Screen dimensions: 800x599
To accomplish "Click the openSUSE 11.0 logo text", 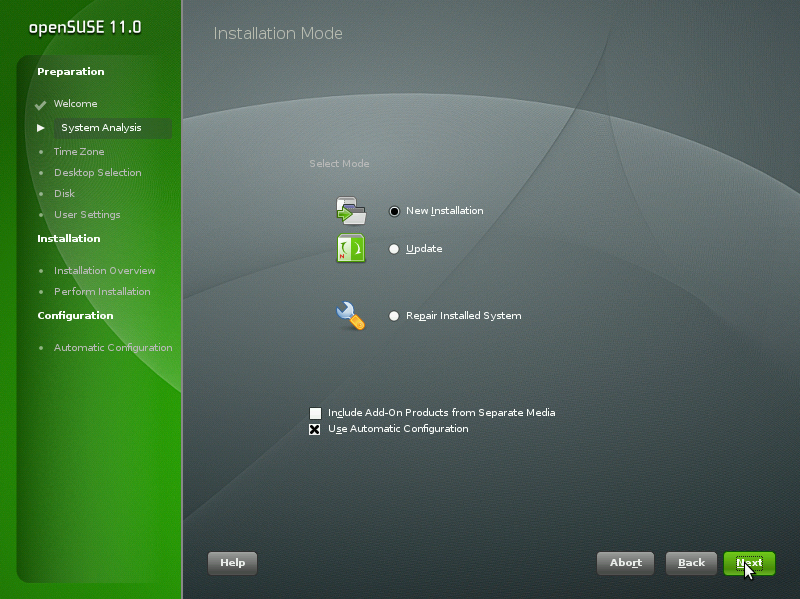I will coord(85,28).
